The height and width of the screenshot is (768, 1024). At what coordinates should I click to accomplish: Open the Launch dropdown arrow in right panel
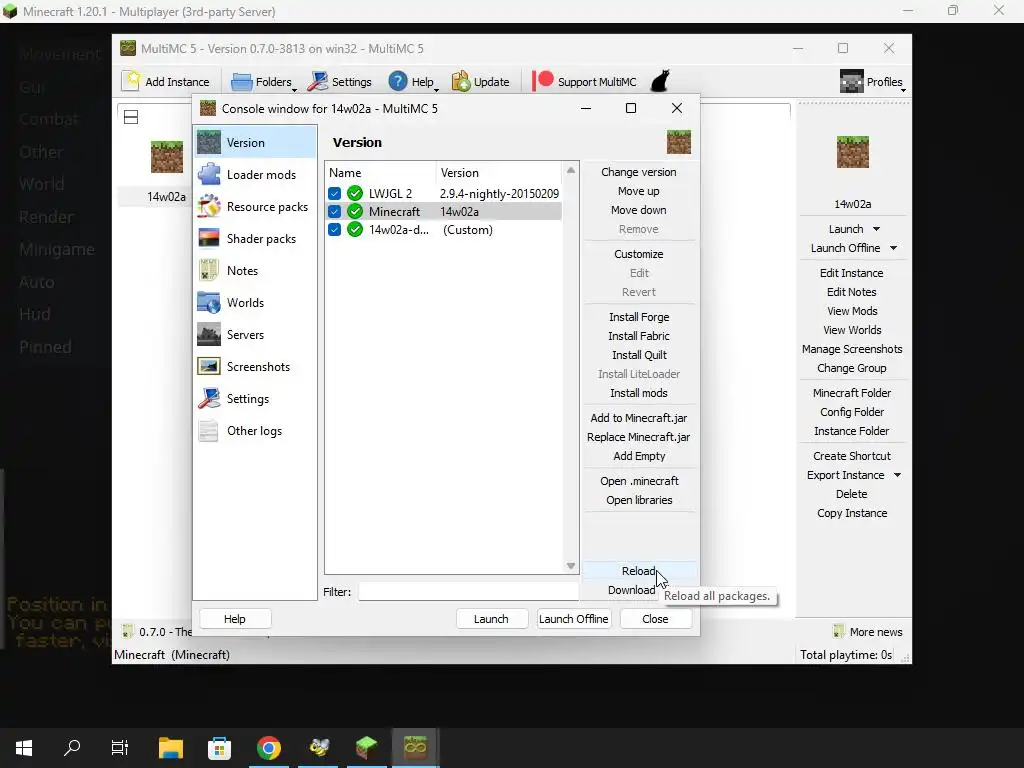tap(876, 229)
